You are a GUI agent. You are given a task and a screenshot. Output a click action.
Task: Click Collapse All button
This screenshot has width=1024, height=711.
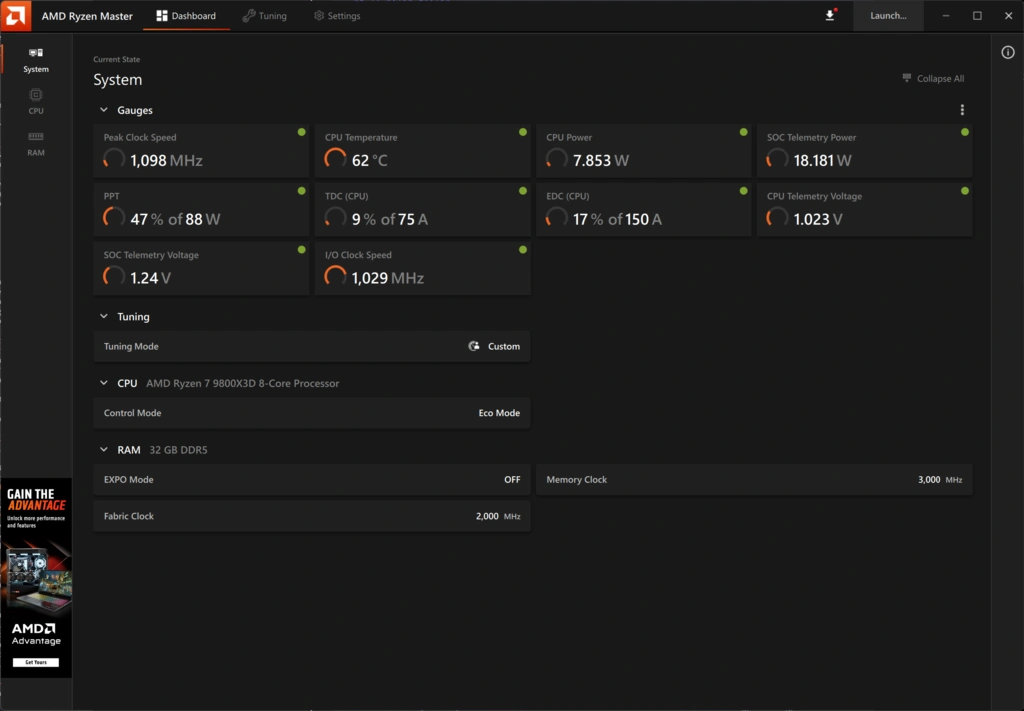point(933,78)
